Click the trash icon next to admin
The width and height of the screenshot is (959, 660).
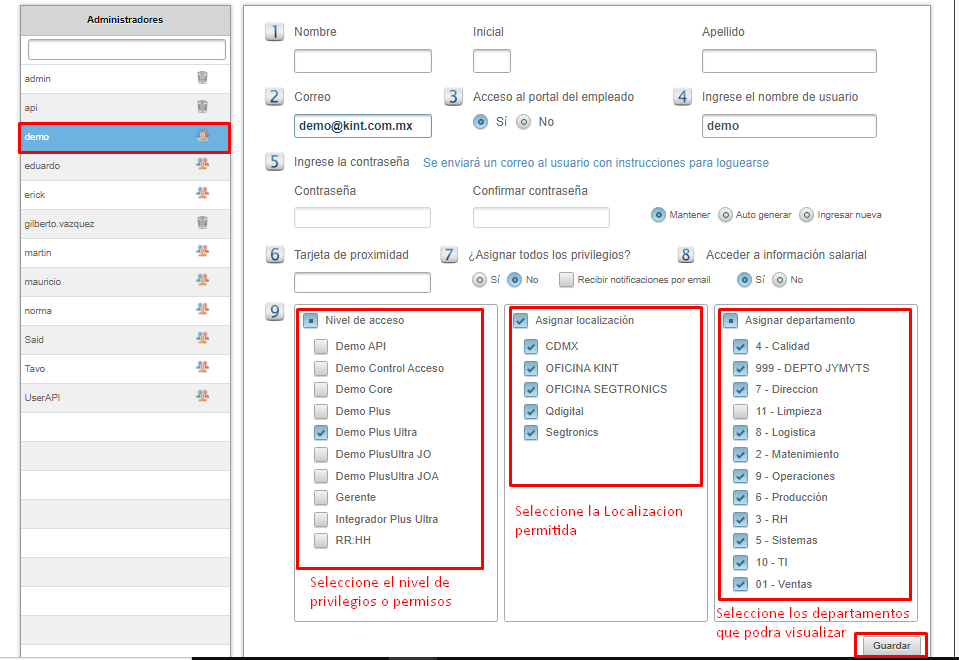click(202, 78)
